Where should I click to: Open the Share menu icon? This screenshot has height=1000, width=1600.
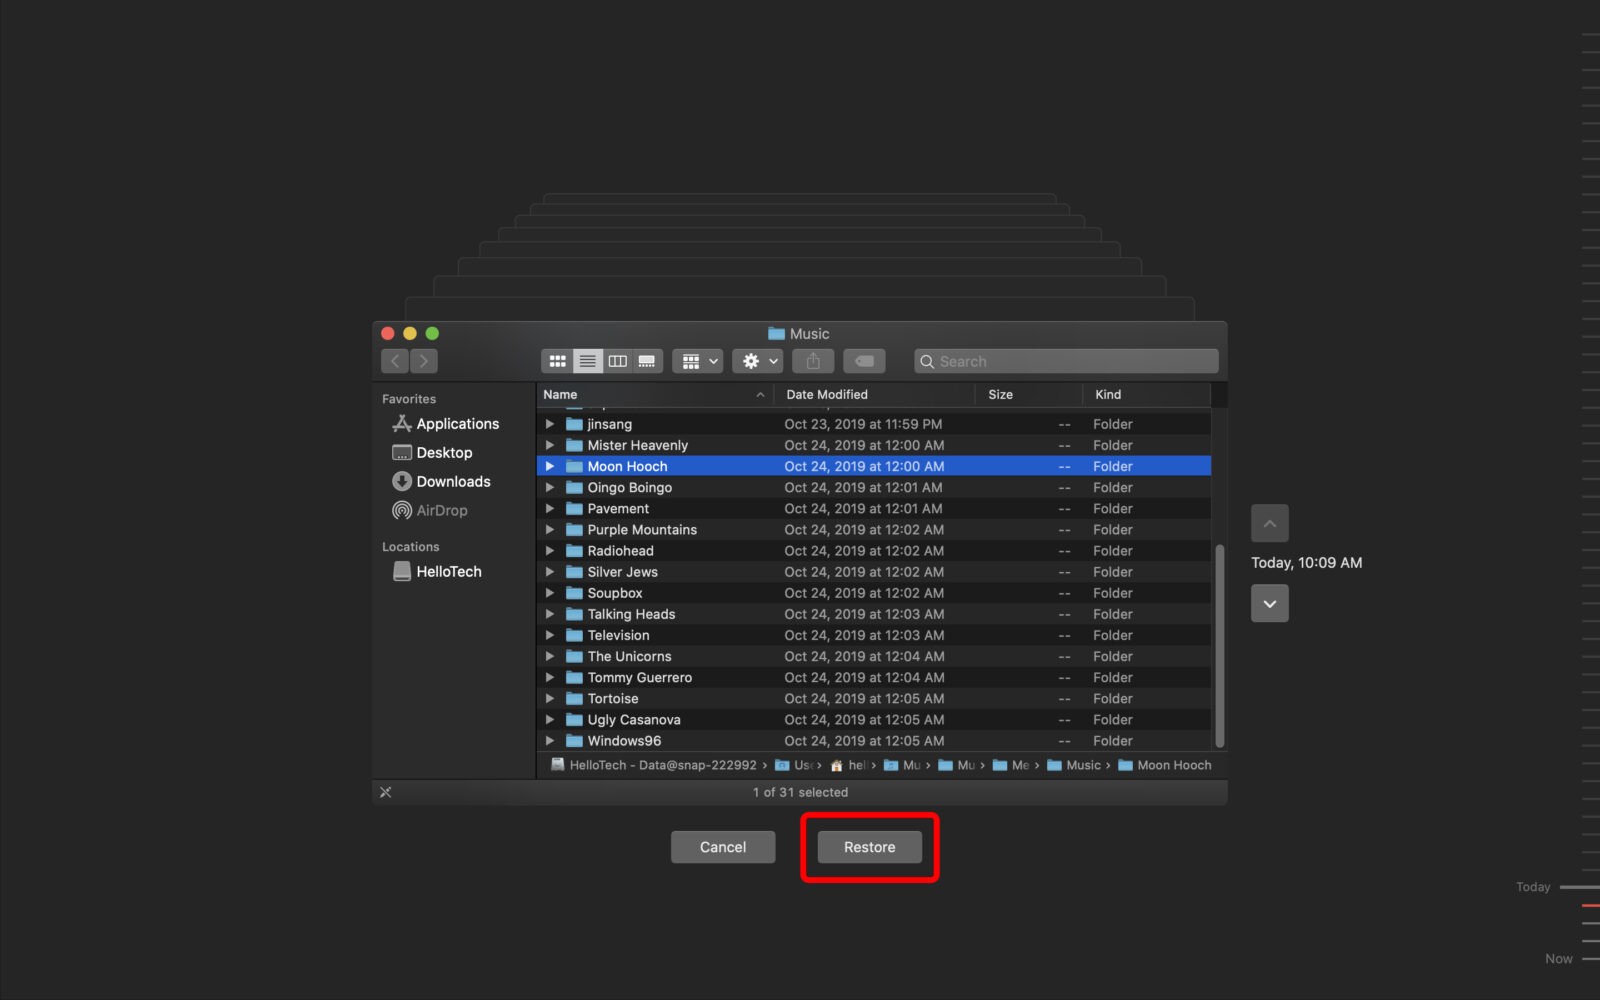pyautogui.click(x=813, y=361)
